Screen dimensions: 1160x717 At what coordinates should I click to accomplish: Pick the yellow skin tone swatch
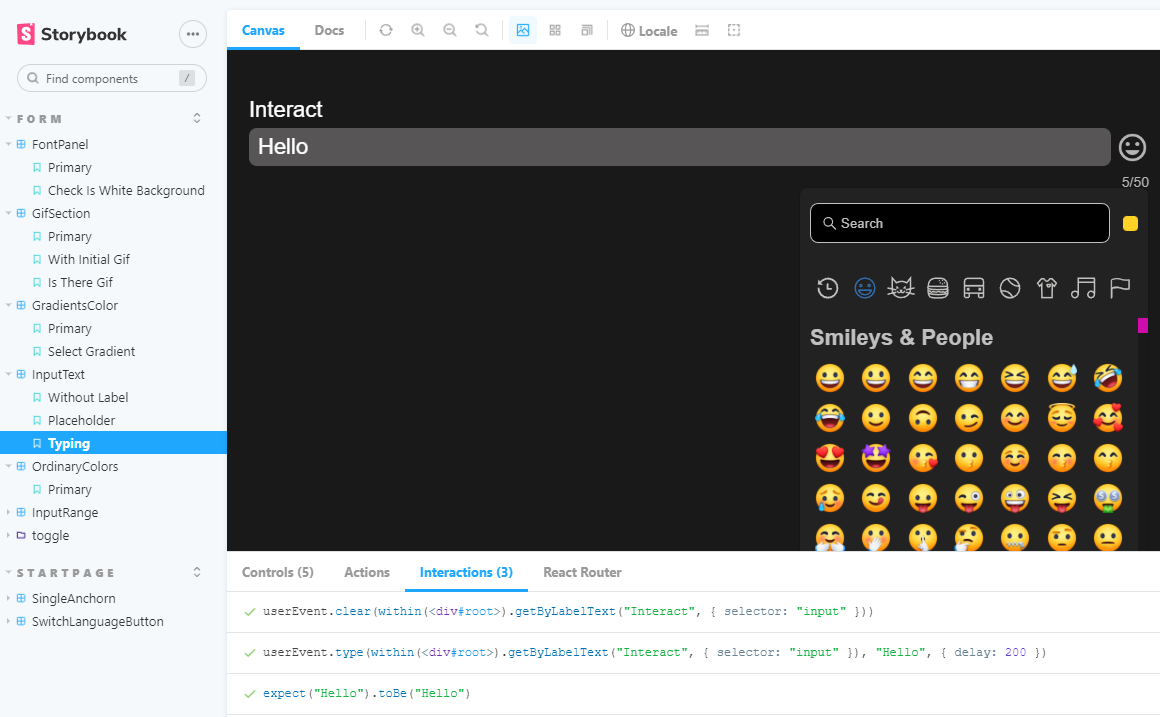click(1130, 223)
